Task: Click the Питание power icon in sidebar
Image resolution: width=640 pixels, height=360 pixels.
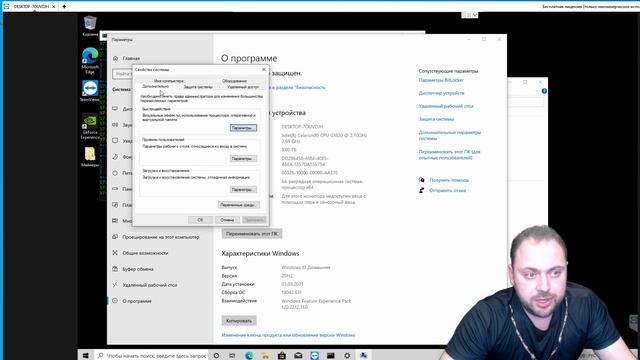Action: tap(116, 173)
